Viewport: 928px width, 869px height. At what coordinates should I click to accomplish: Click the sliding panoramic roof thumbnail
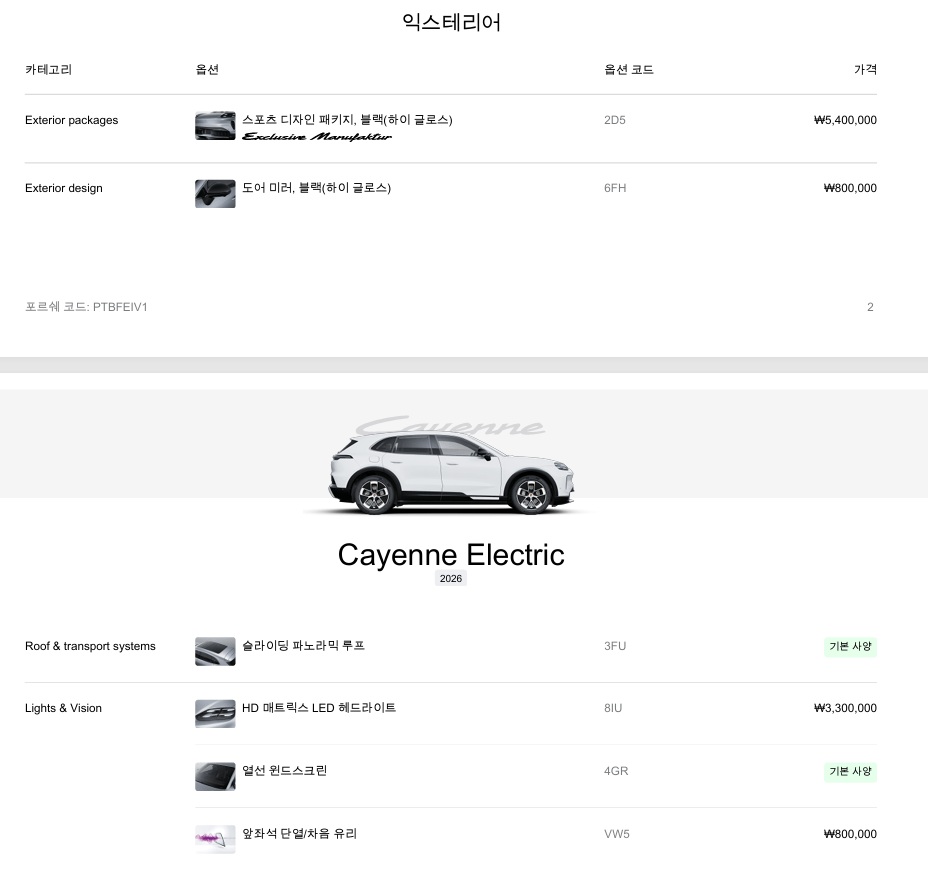(x=215, y=651)
